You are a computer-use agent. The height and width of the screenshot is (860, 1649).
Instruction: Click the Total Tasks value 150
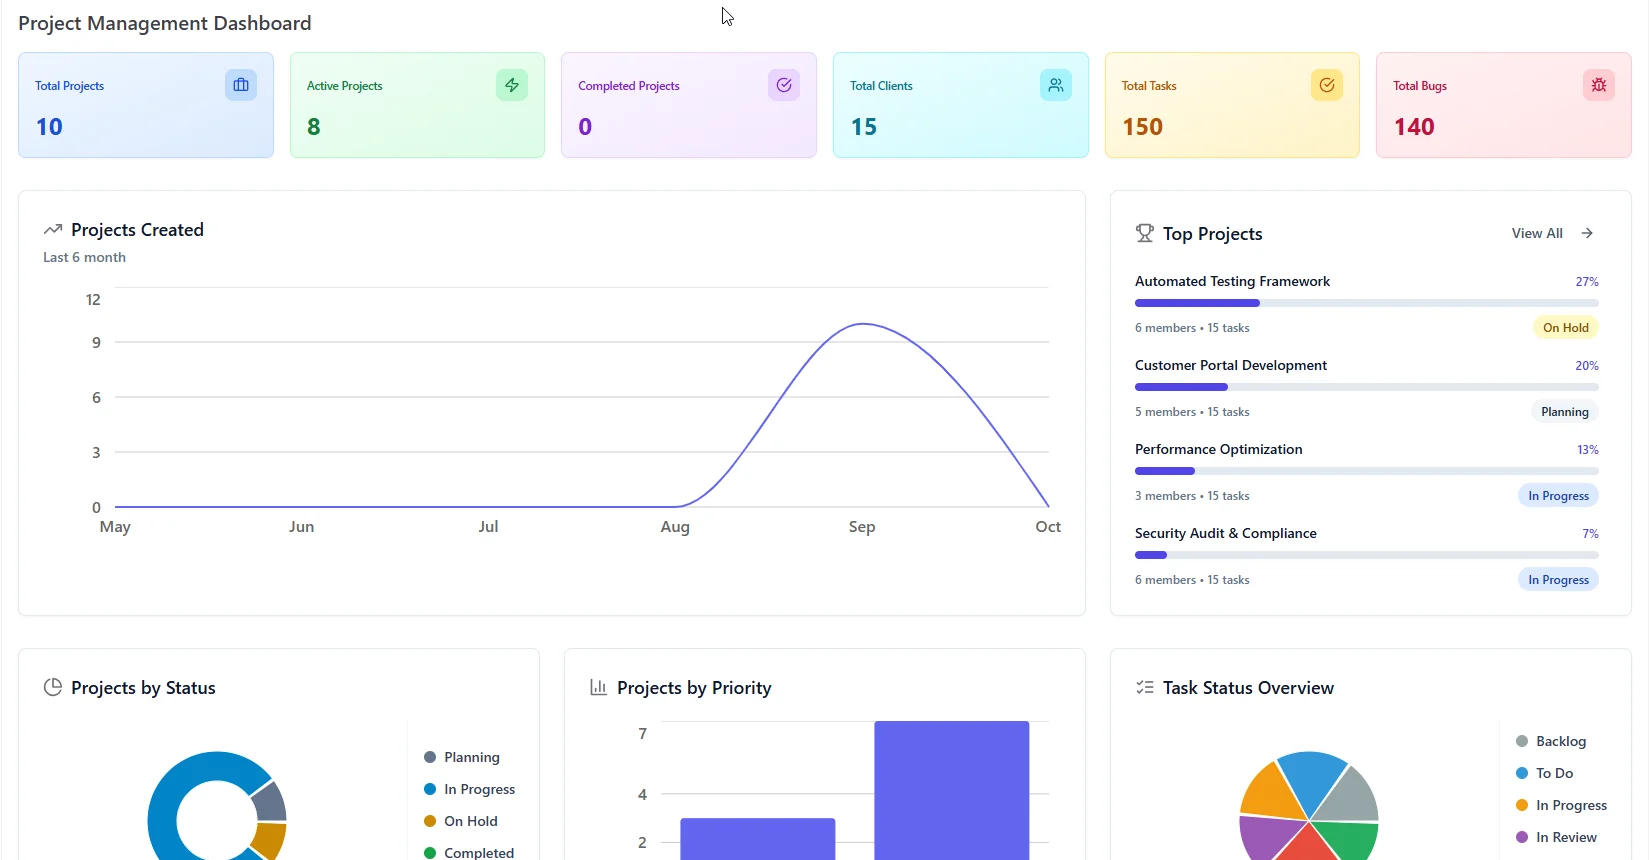[x=1142, y=127]
